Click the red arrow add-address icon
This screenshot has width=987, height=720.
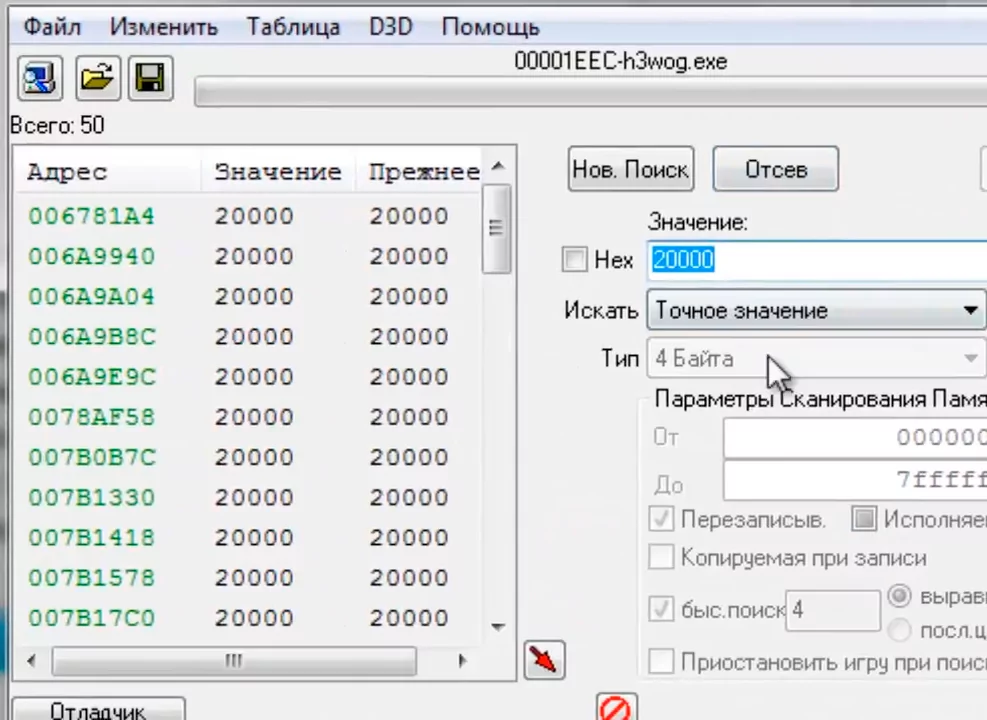tap(544, 660)
